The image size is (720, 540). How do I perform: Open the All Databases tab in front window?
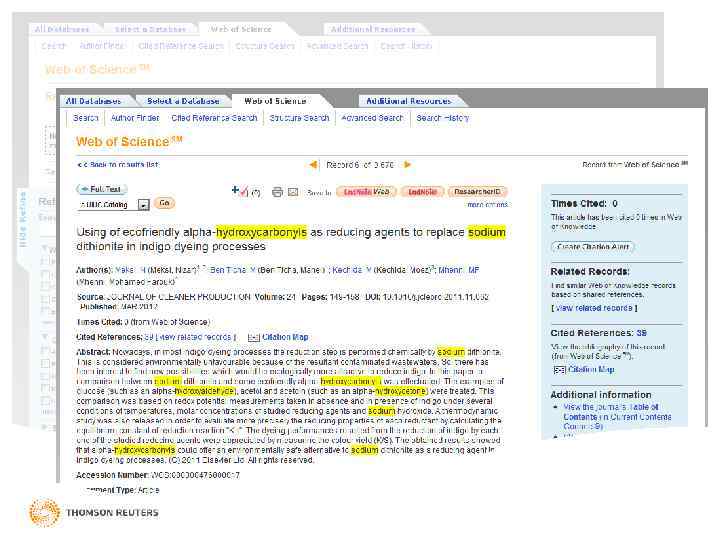pos(93,101)
